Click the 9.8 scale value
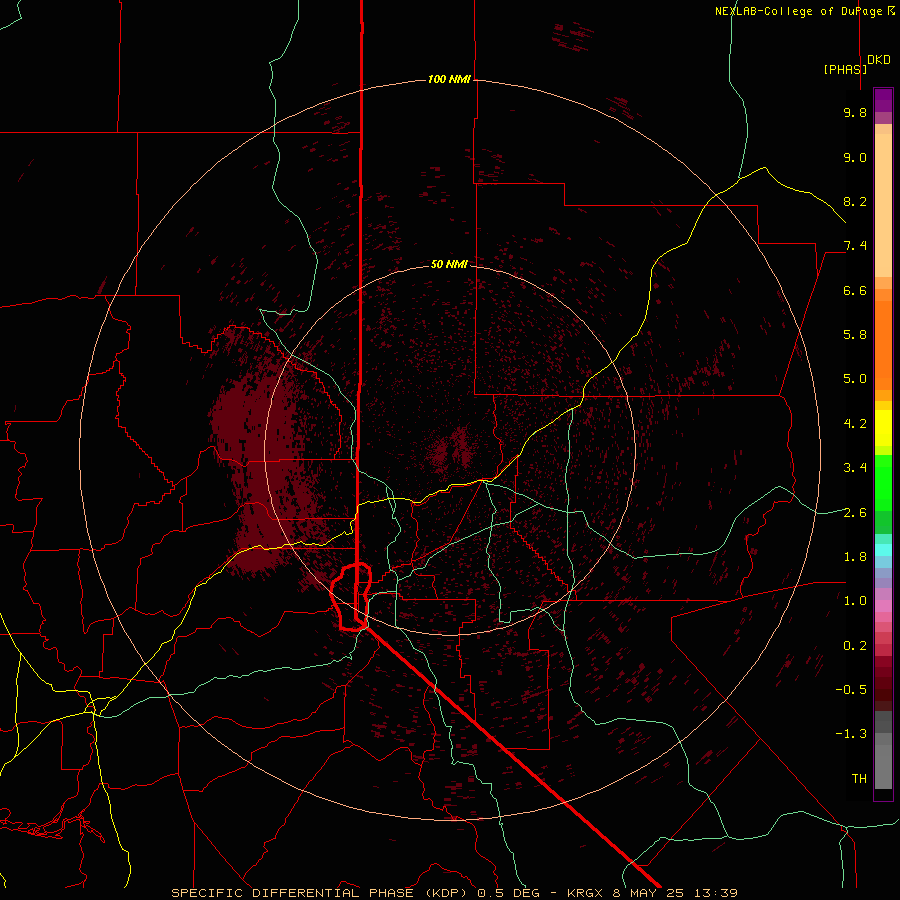Screen dimensions: 900x900 click(x=855, y=112)
